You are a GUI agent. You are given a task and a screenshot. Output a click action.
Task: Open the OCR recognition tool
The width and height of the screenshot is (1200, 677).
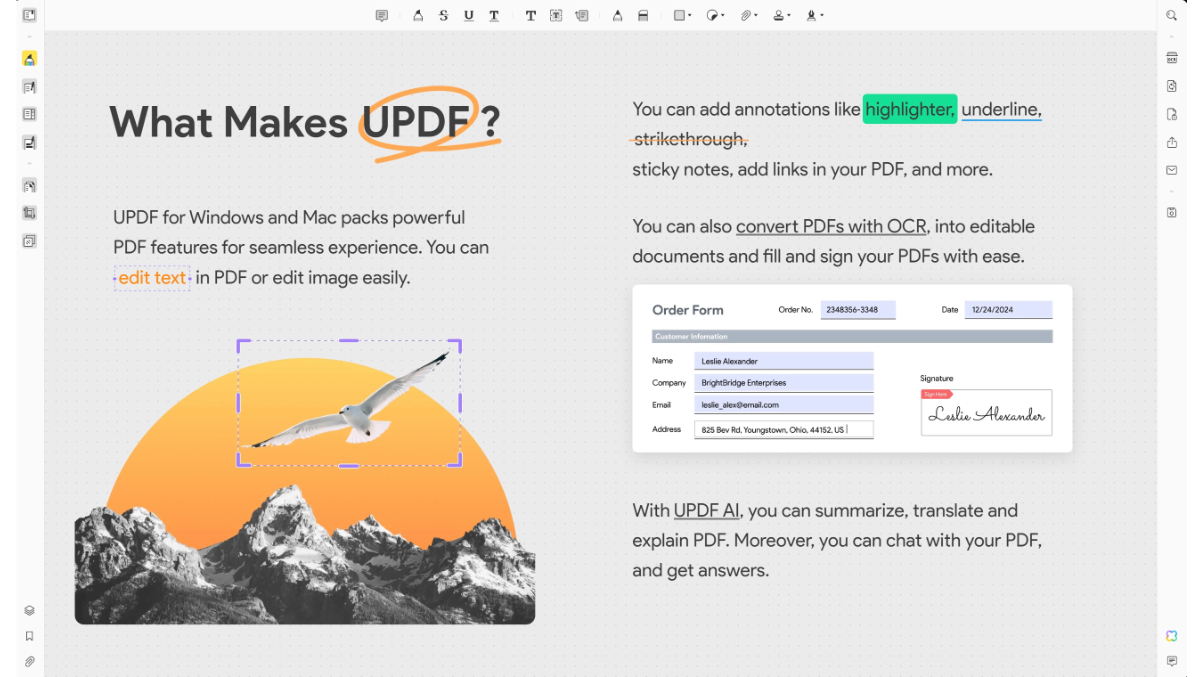[1171, 58]
